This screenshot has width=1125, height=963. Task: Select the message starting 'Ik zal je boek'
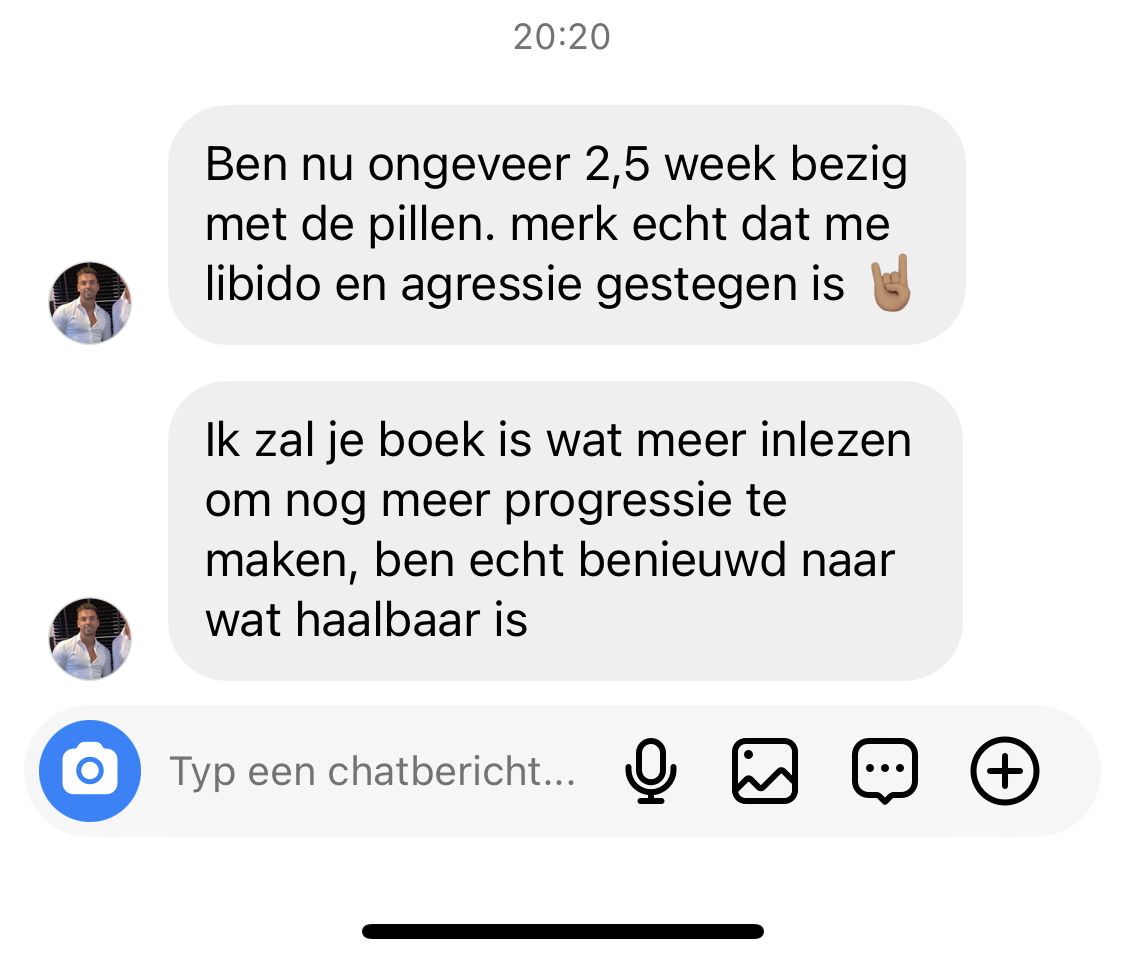point(565,531)
